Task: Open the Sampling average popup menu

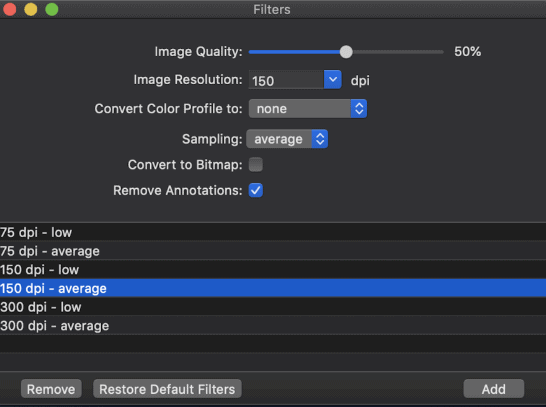Action: point(287,139)
